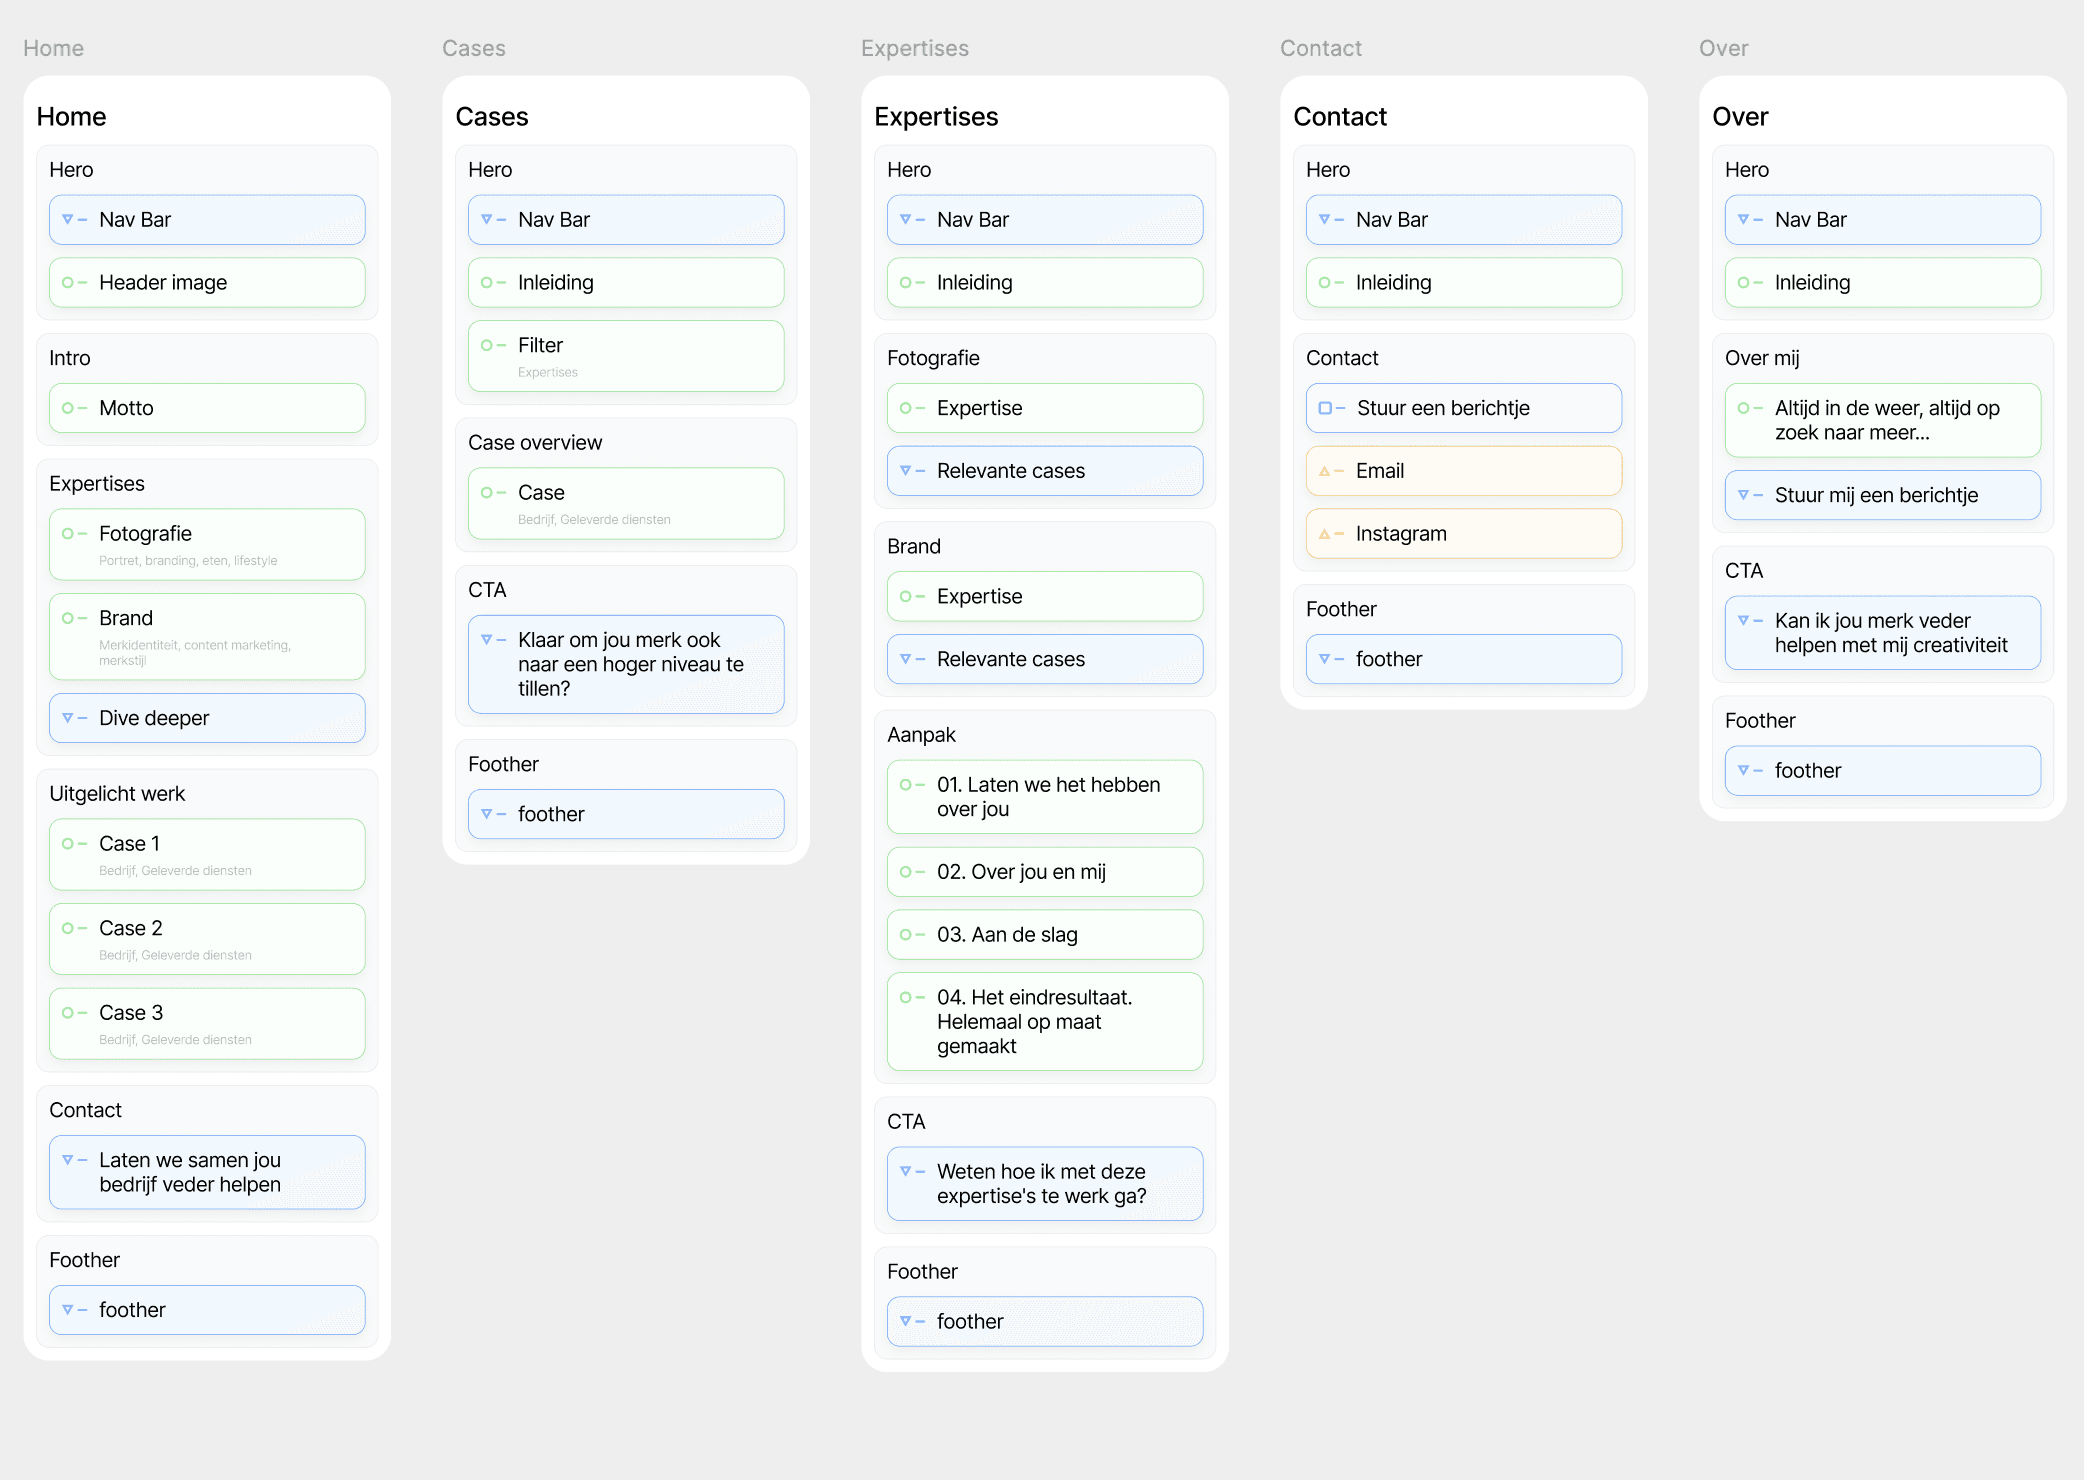The image size is (2084, 1480).
Task: Click the Klaar om jou merk CTA card
Action: tap(626, 664)
